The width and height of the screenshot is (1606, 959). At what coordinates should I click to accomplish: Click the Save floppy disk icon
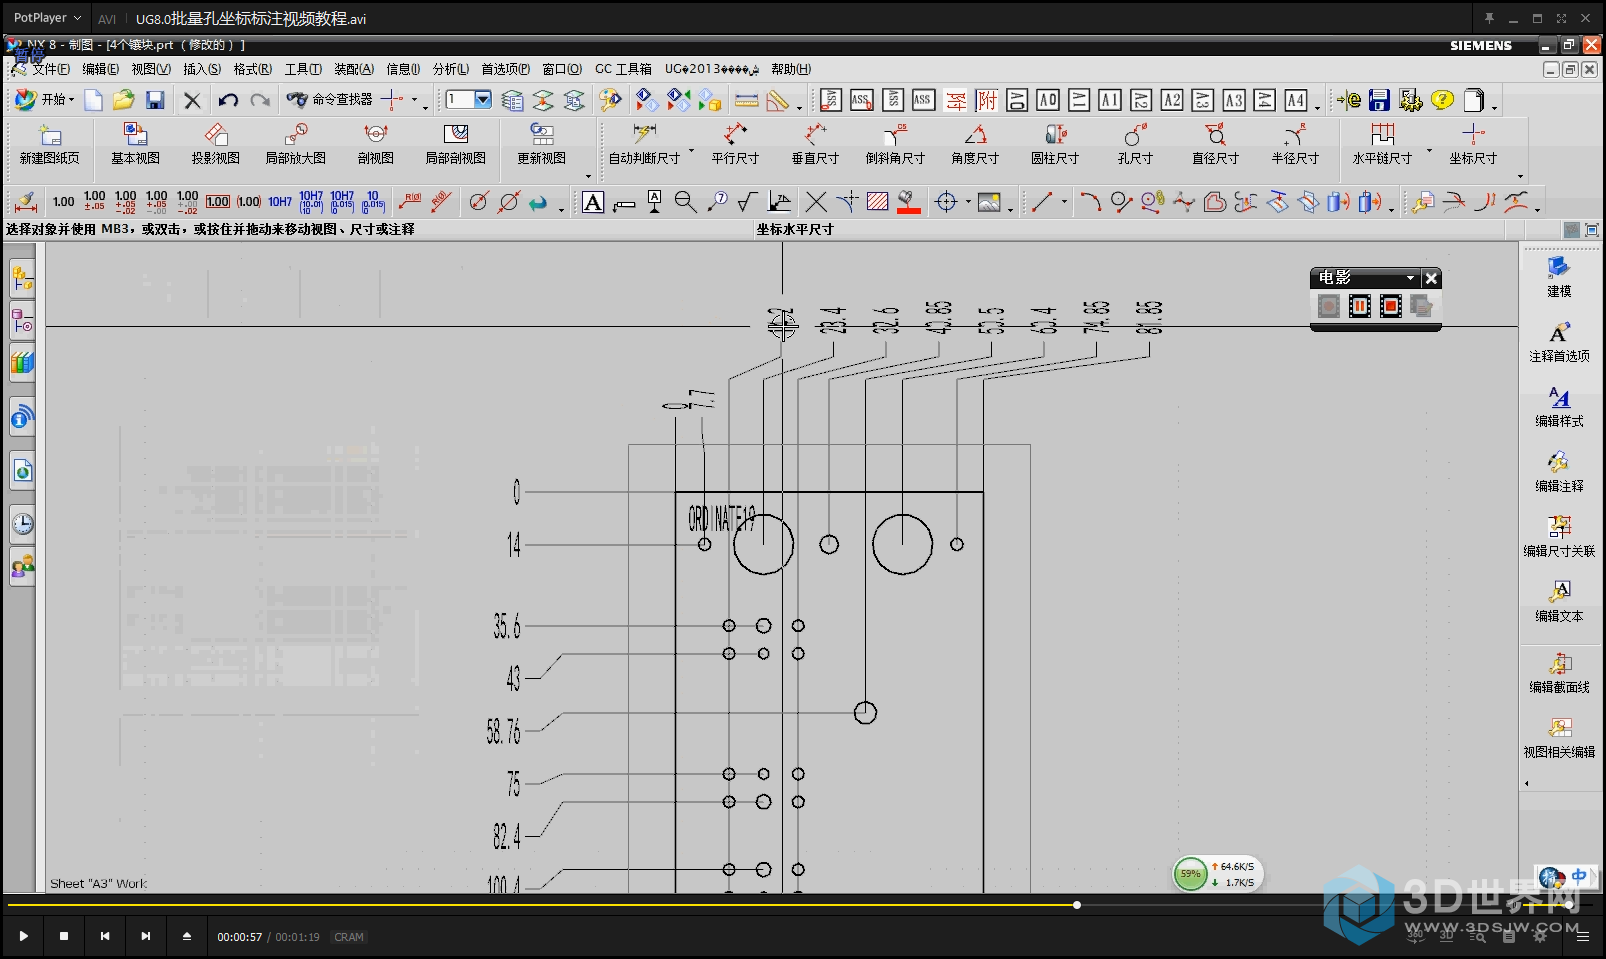point(155,100)
